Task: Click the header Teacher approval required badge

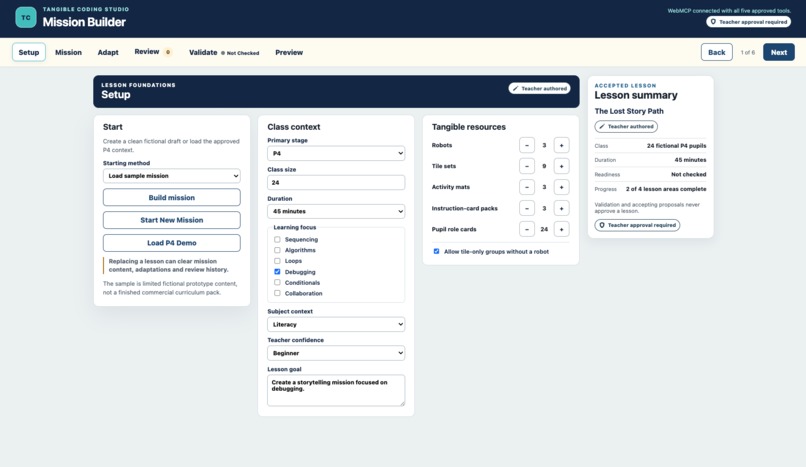Action: (x=748, y=22)
